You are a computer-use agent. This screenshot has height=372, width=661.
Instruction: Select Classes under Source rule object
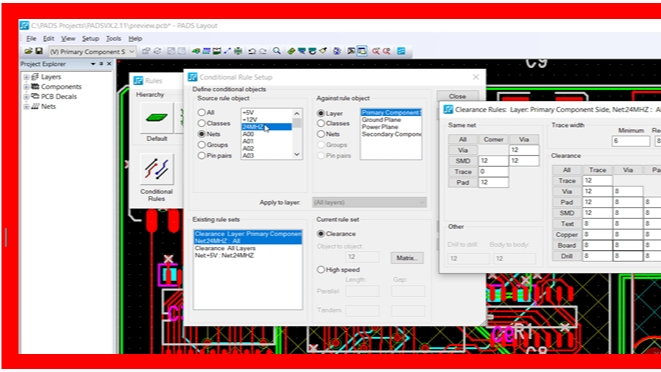pos(202,123)
